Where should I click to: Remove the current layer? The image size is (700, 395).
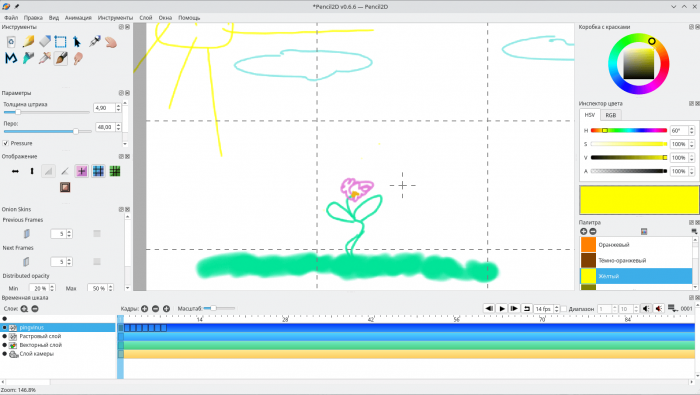pos(35,309)
